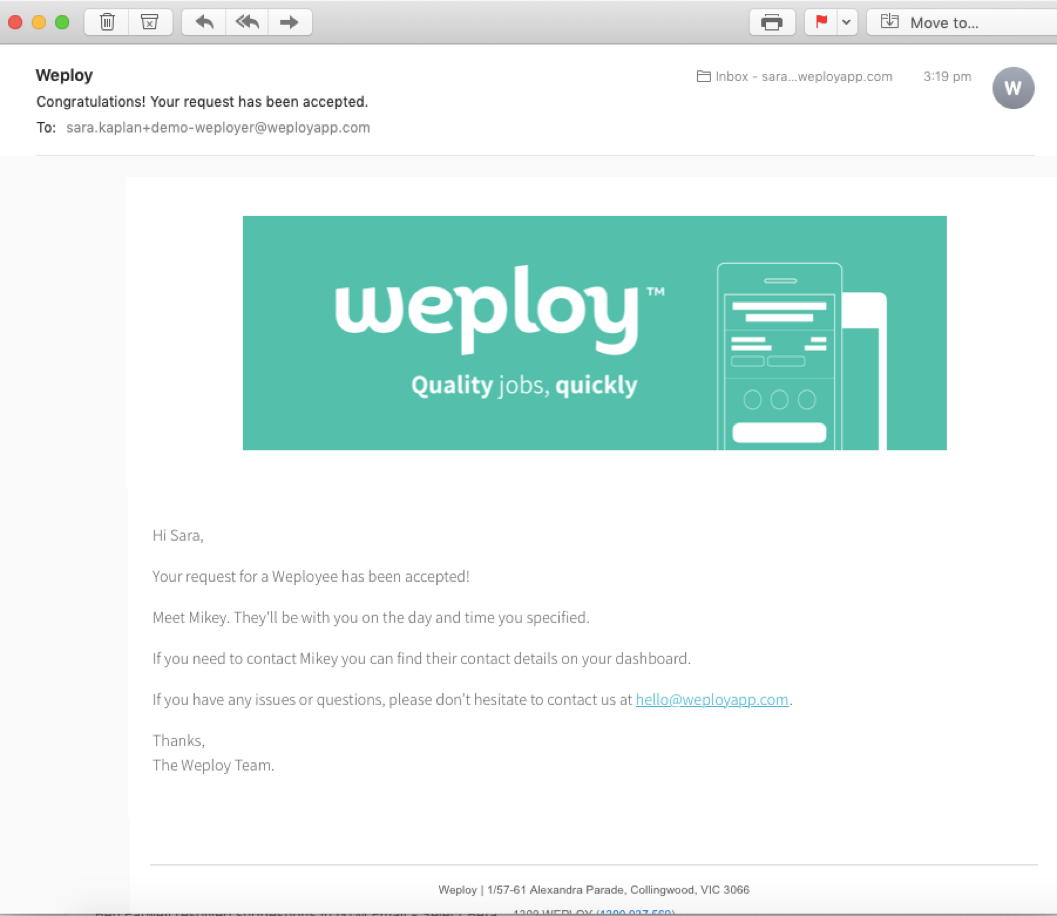
Task: Click the 3:19 pm timestamp
Action: 947,76
